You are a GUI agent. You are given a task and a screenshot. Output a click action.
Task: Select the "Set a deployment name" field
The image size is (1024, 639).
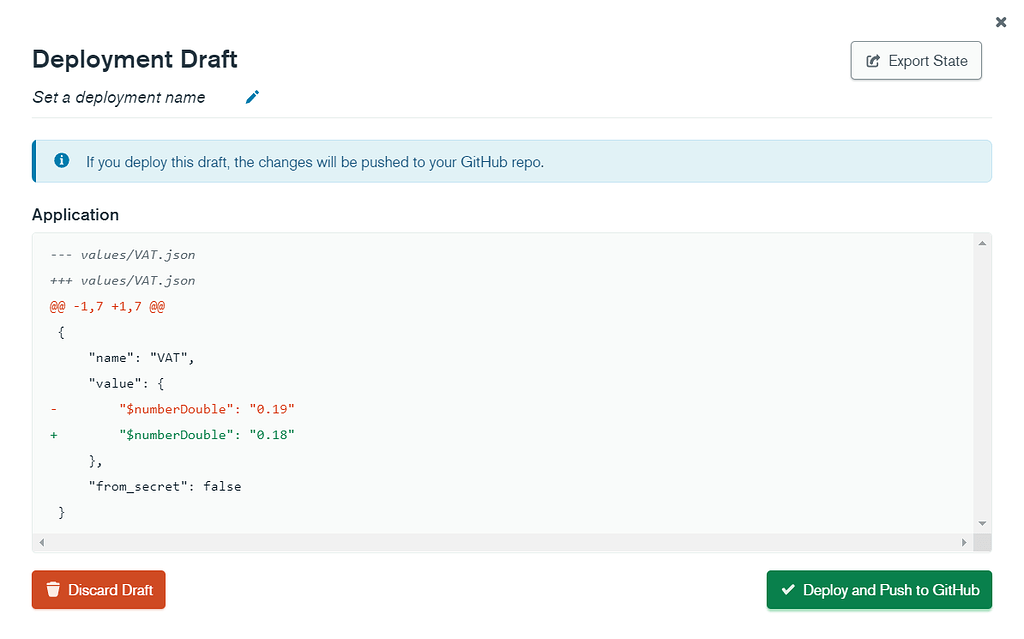point(119,98)
